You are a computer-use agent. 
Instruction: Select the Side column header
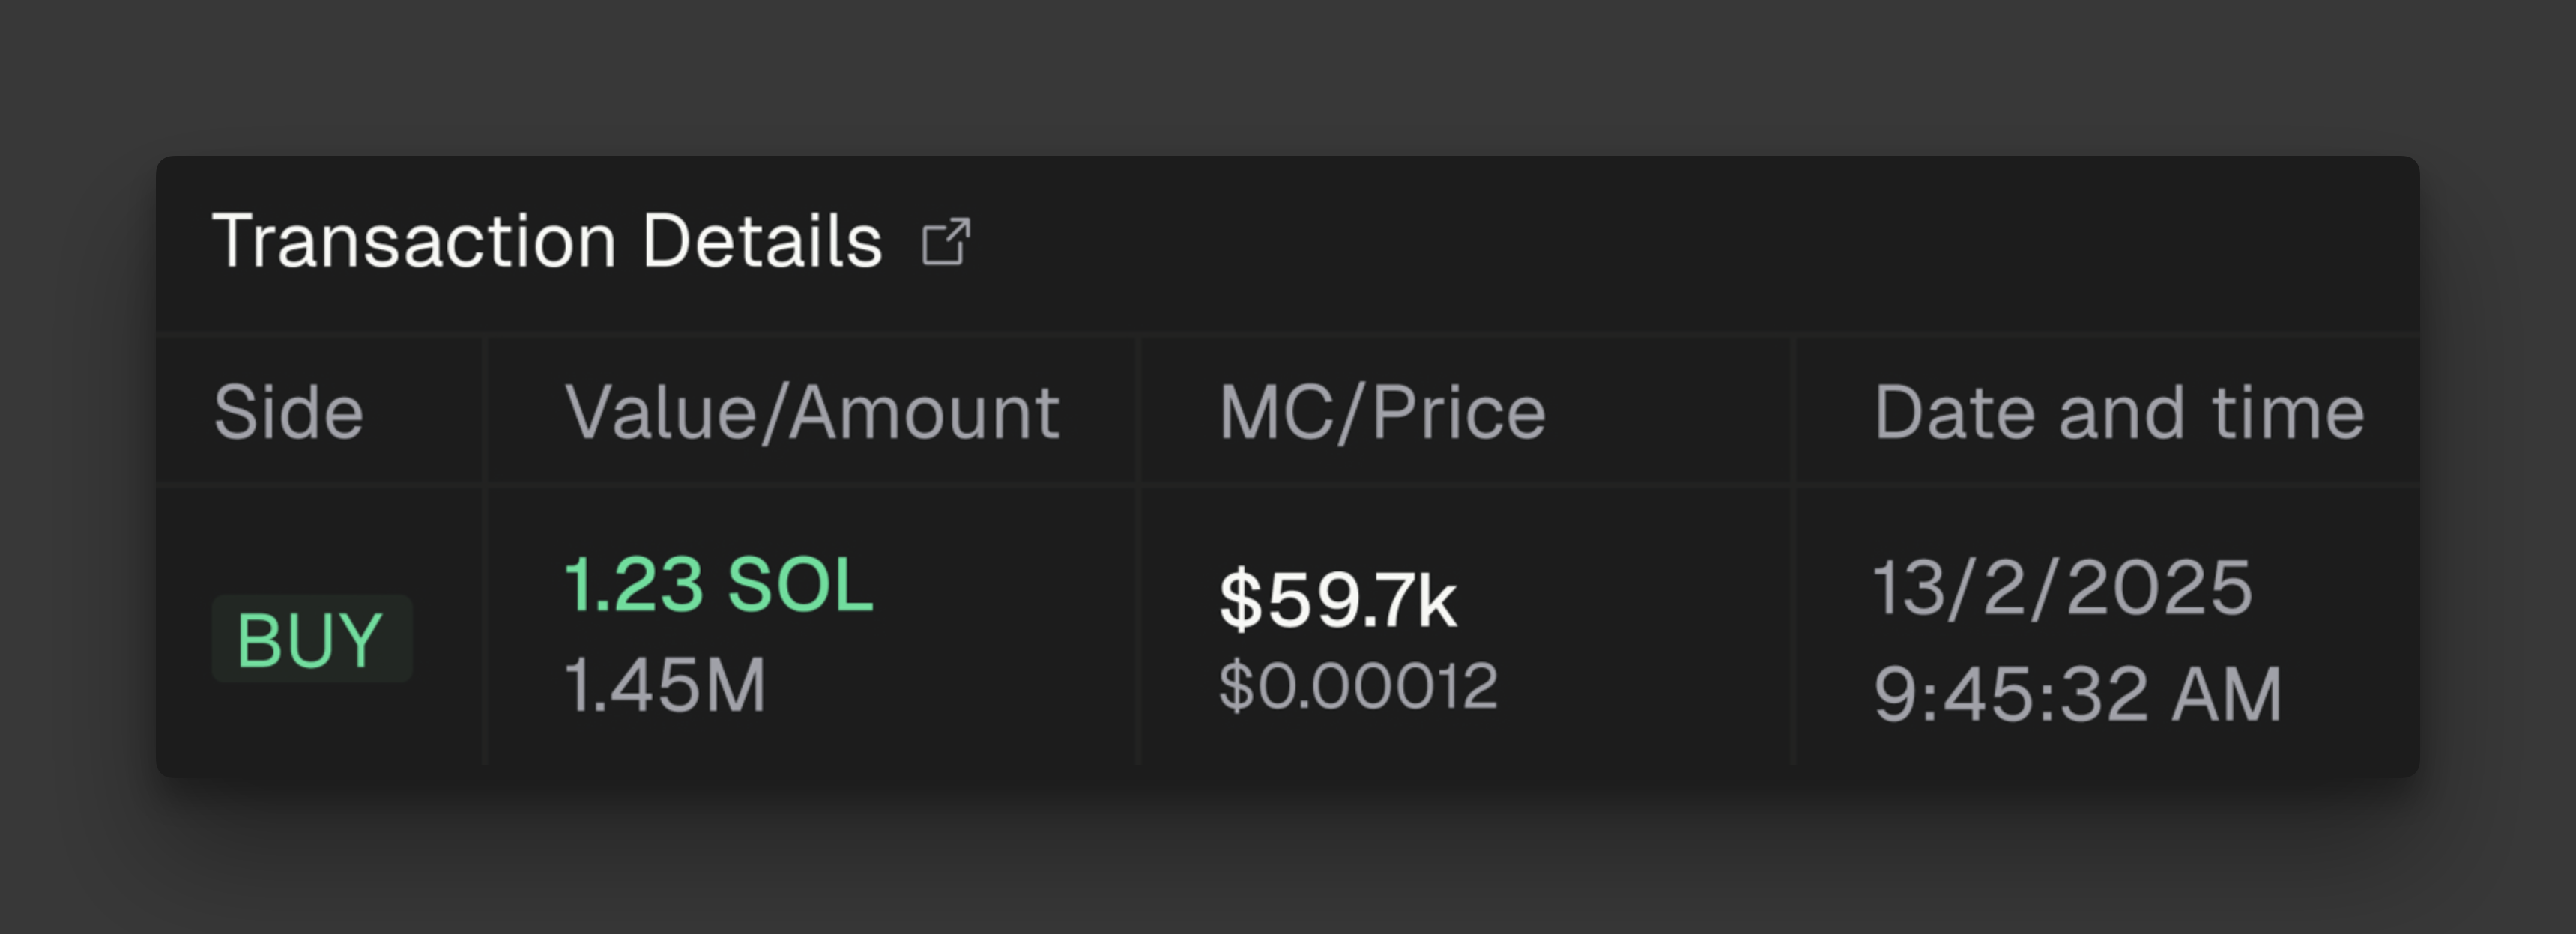click(x=288, y=412)
